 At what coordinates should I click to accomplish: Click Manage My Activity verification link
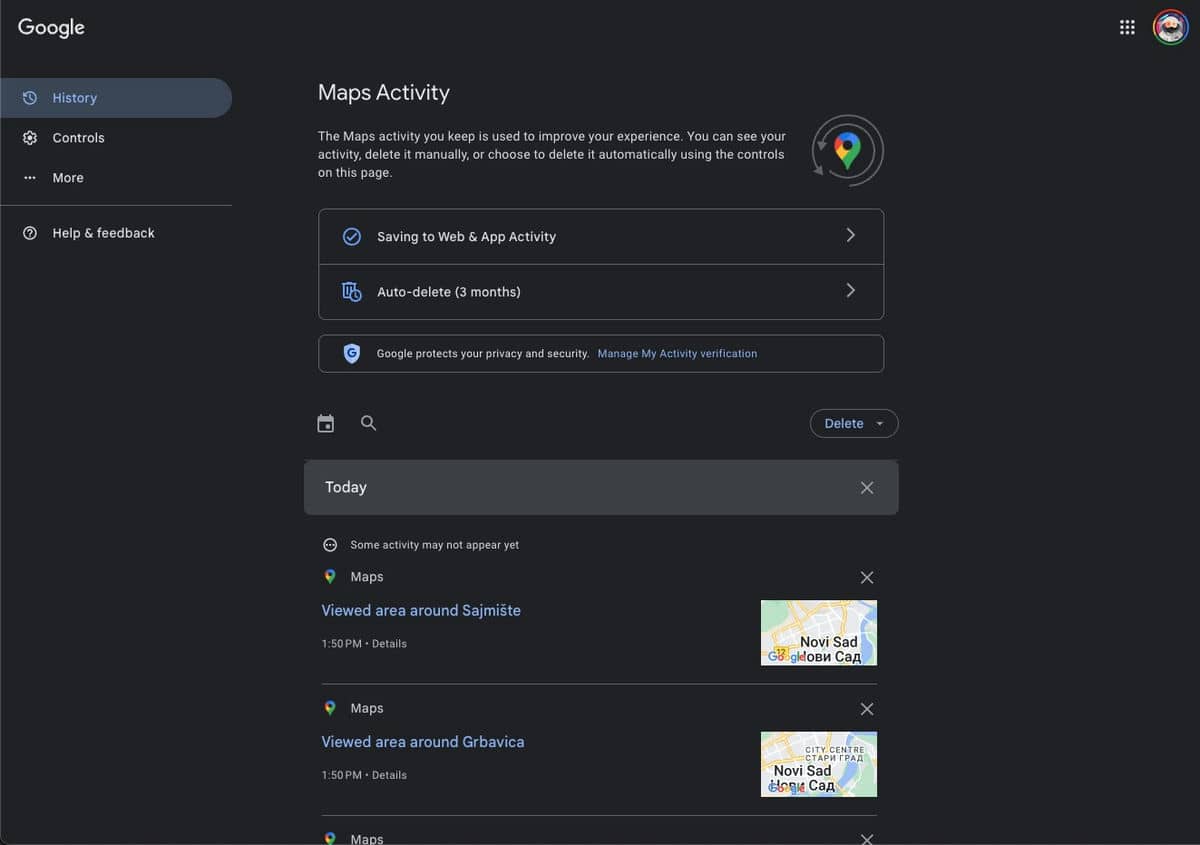pyautogui.click(x=677, y=354)
